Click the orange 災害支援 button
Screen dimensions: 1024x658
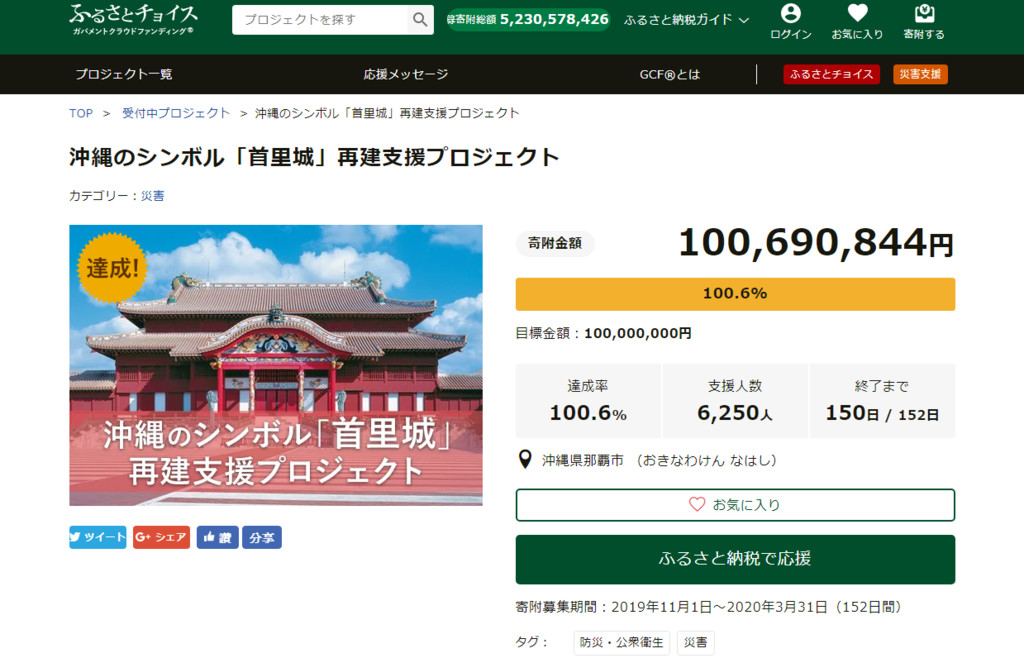pos(920,74)
